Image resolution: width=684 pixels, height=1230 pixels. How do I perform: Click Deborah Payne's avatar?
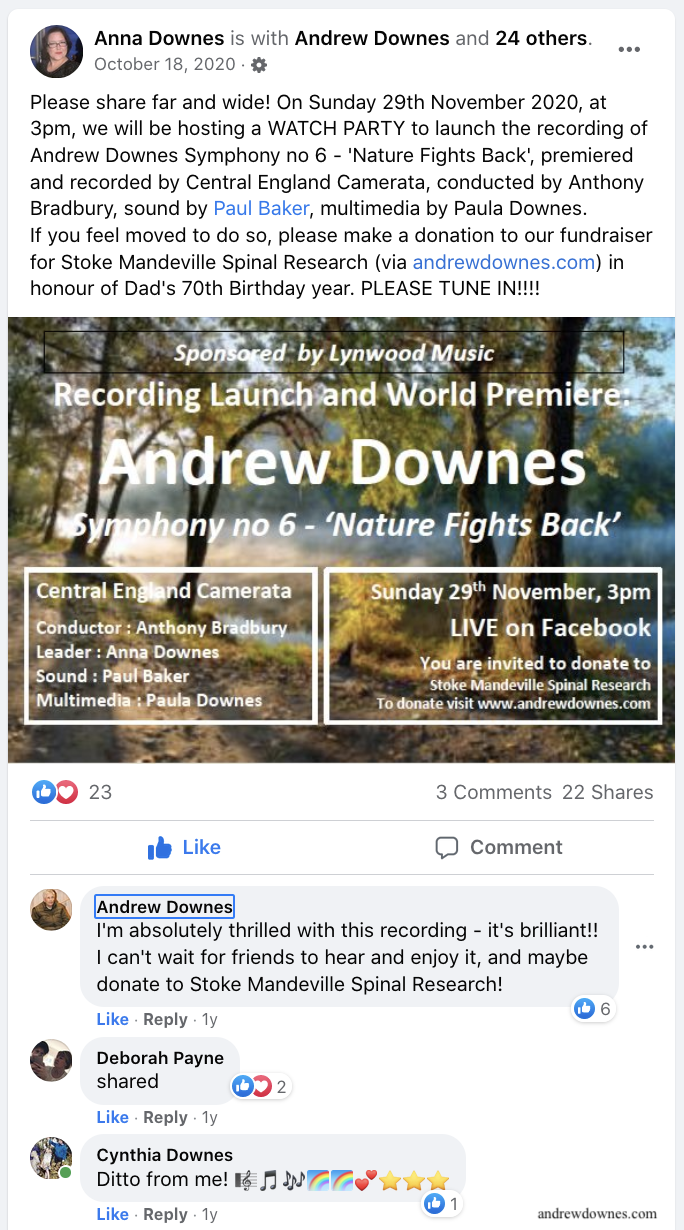point(51,1060)
